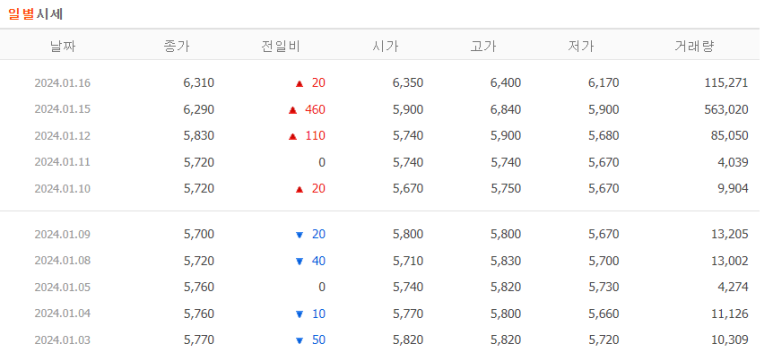
Task: Click the 시가 column header
Action: click(385, 46)
